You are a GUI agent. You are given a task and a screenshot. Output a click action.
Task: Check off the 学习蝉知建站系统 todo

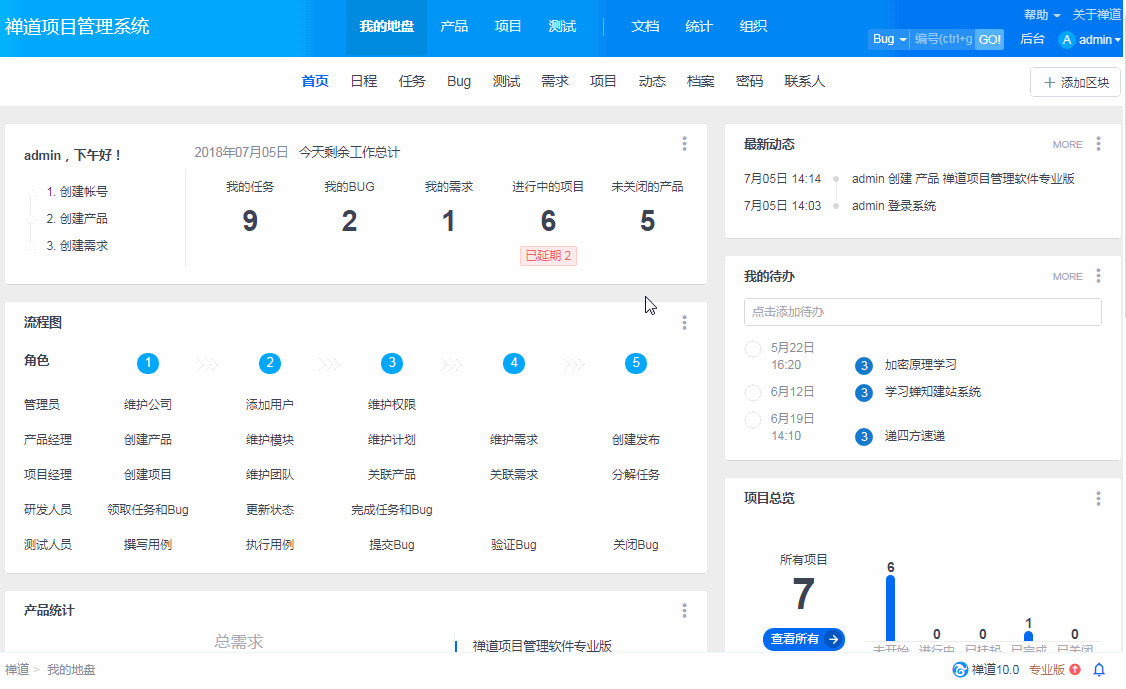click(x=753, y=392)
